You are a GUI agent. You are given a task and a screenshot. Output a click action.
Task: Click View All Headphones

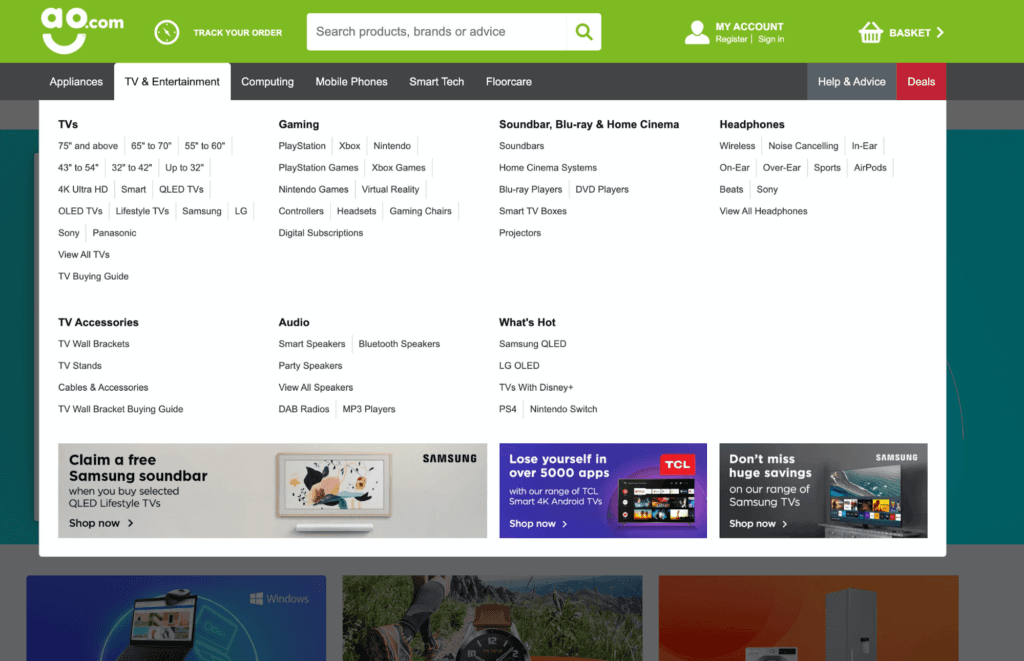(763, 211)
